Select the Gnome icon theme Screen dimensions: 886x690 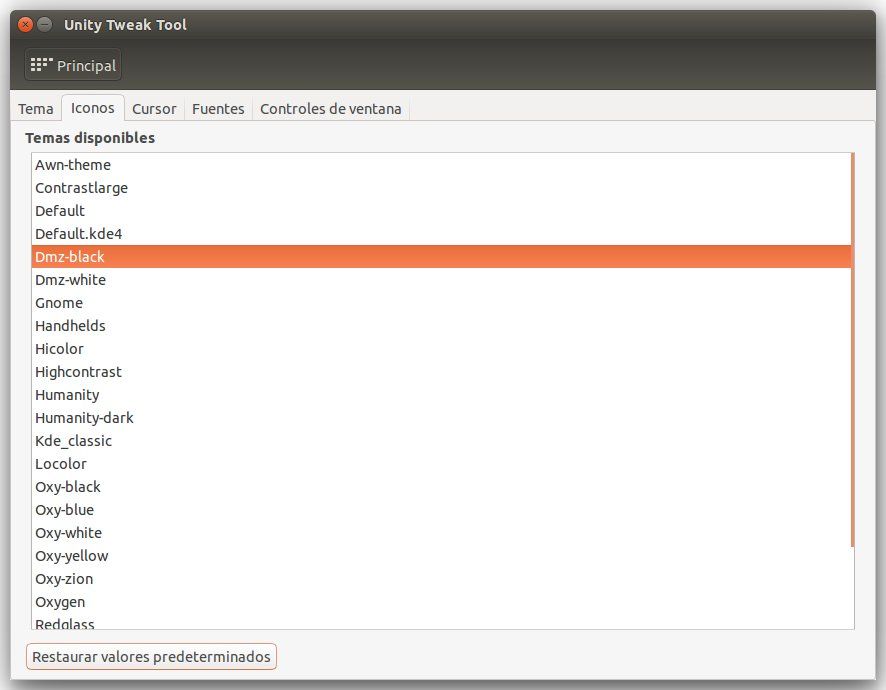coord(441,303)
